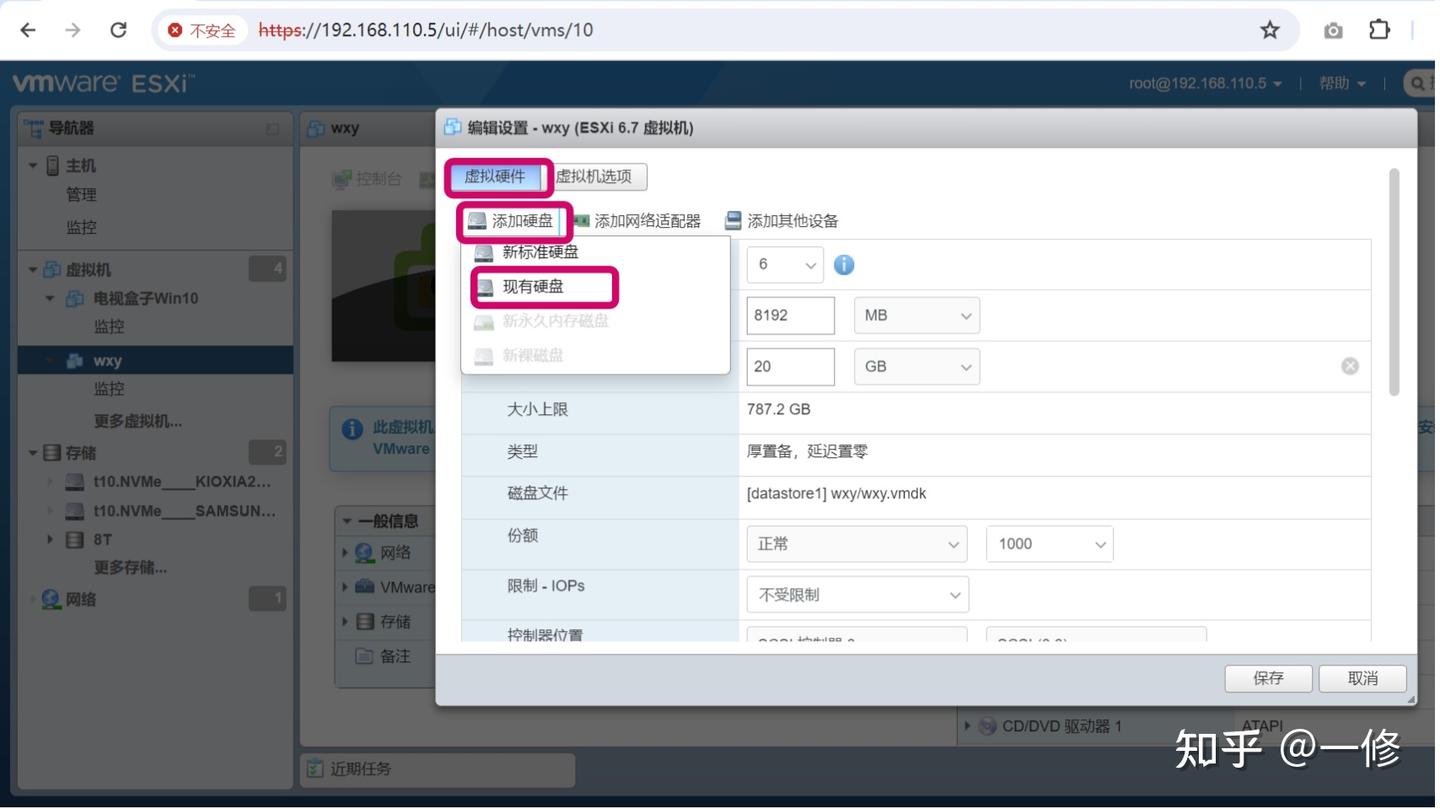The height and width of the screenshot is (809, 1440).
Task: Click the 不安全 security warning badge
Action: coord(203,30)
